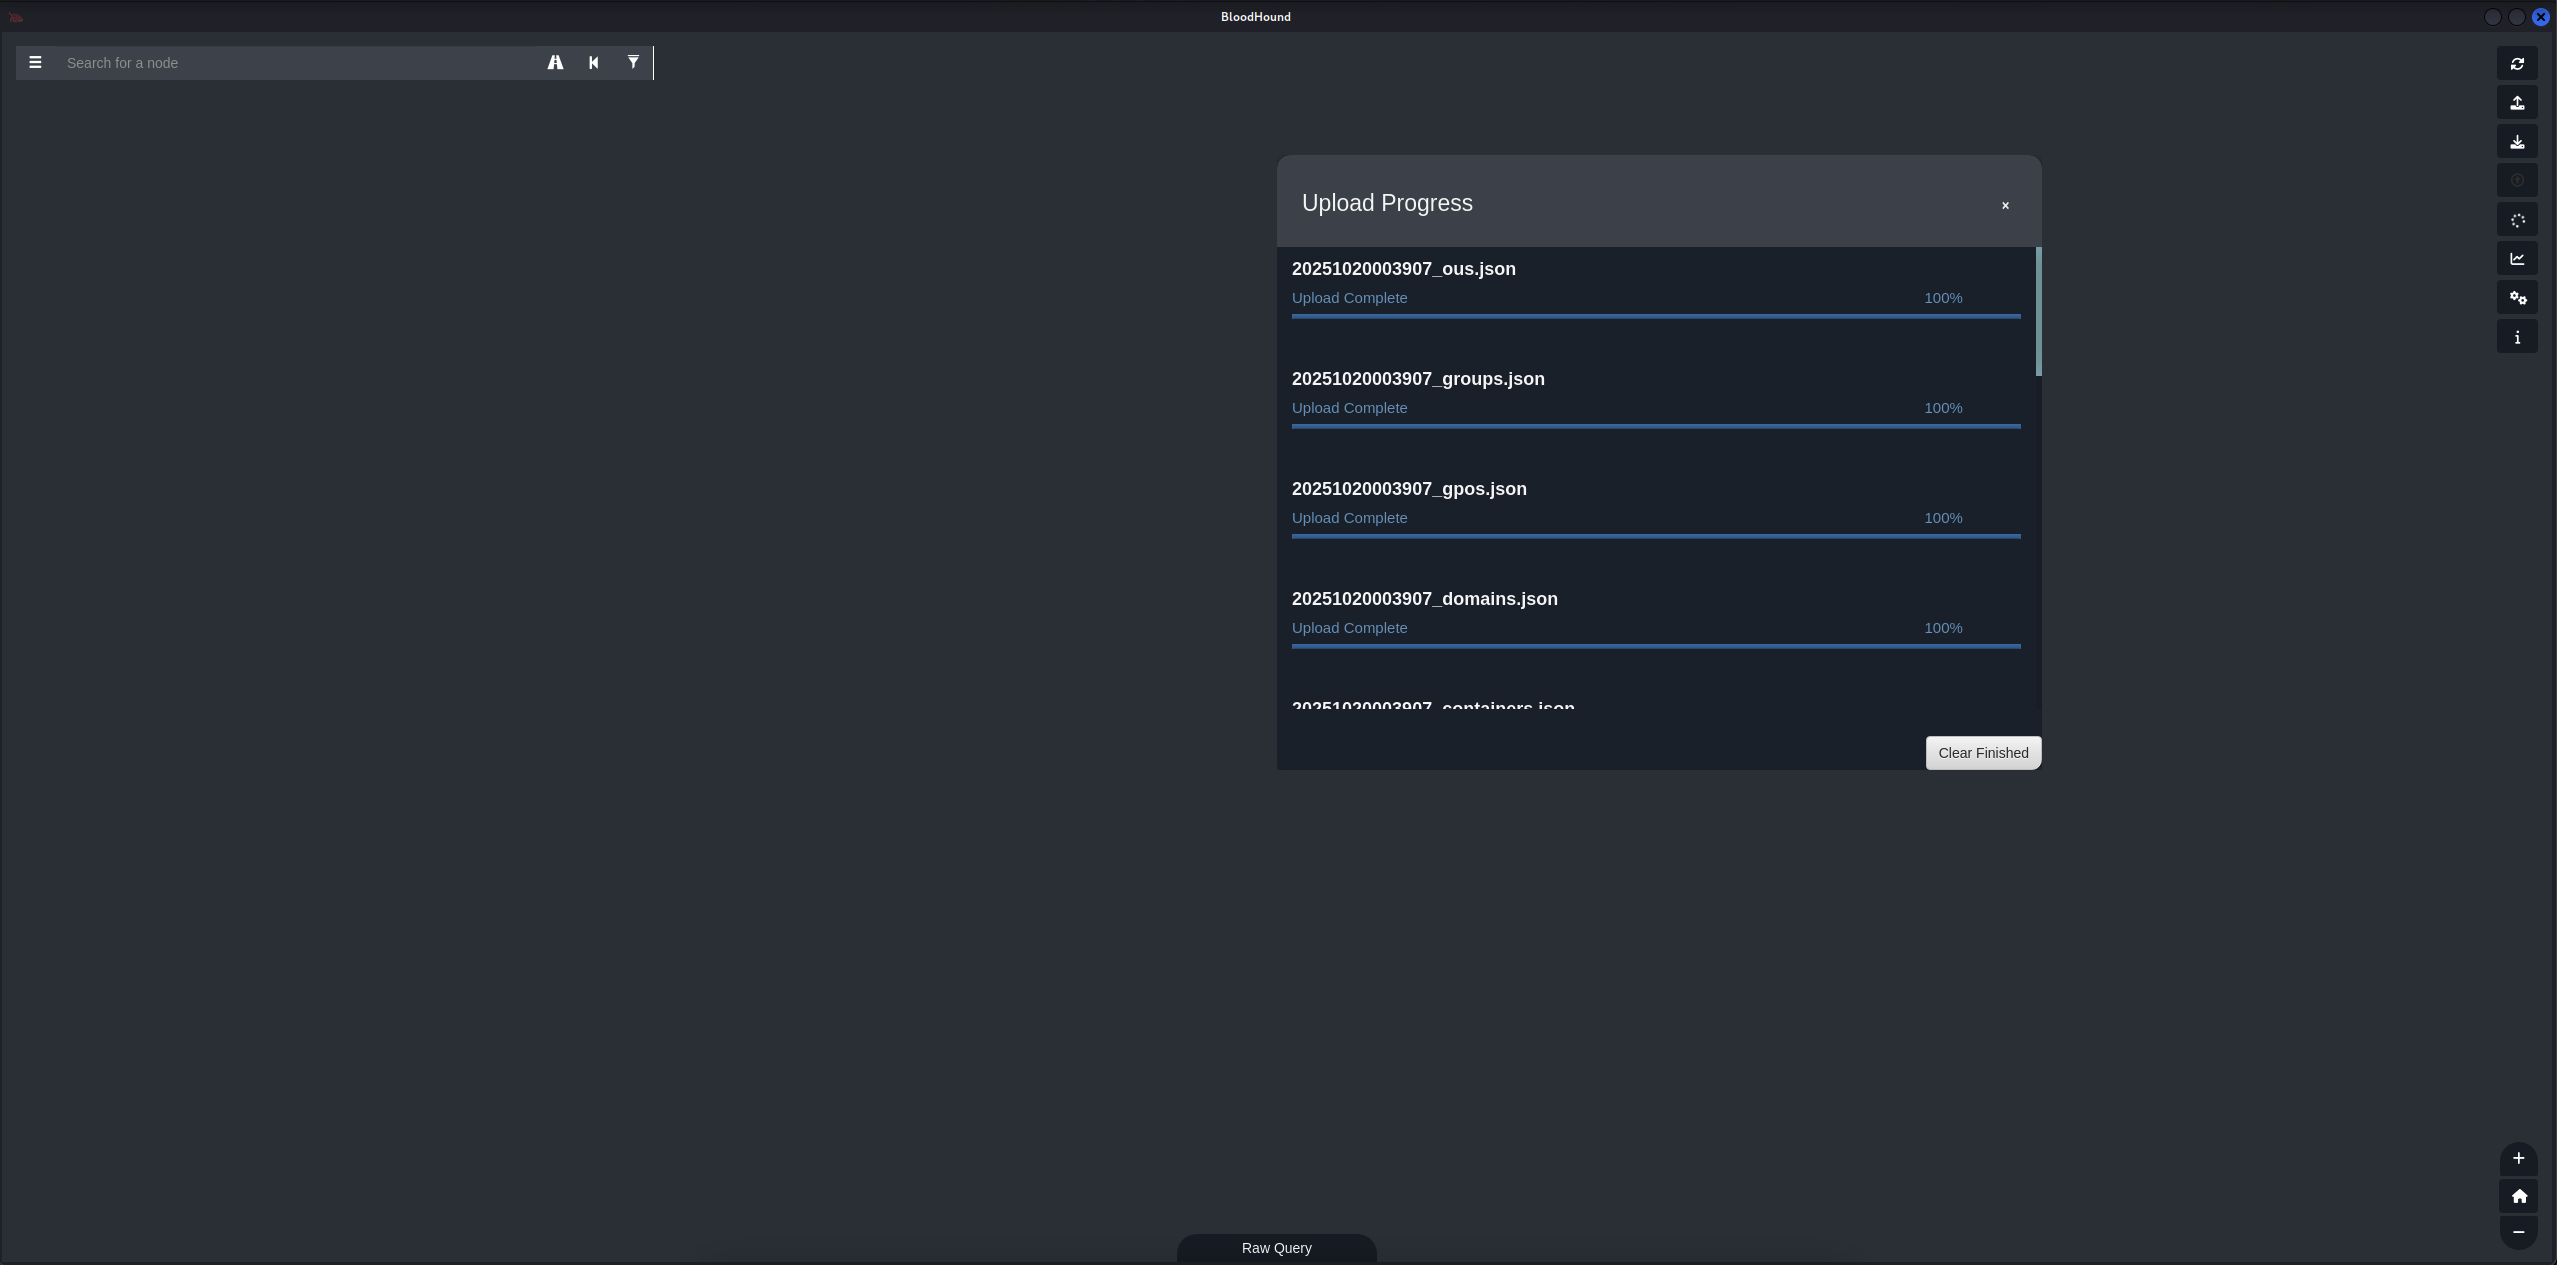2557x1265 pixels.
Task: Open the About info icon
Action: click(x=2517, y=337)
